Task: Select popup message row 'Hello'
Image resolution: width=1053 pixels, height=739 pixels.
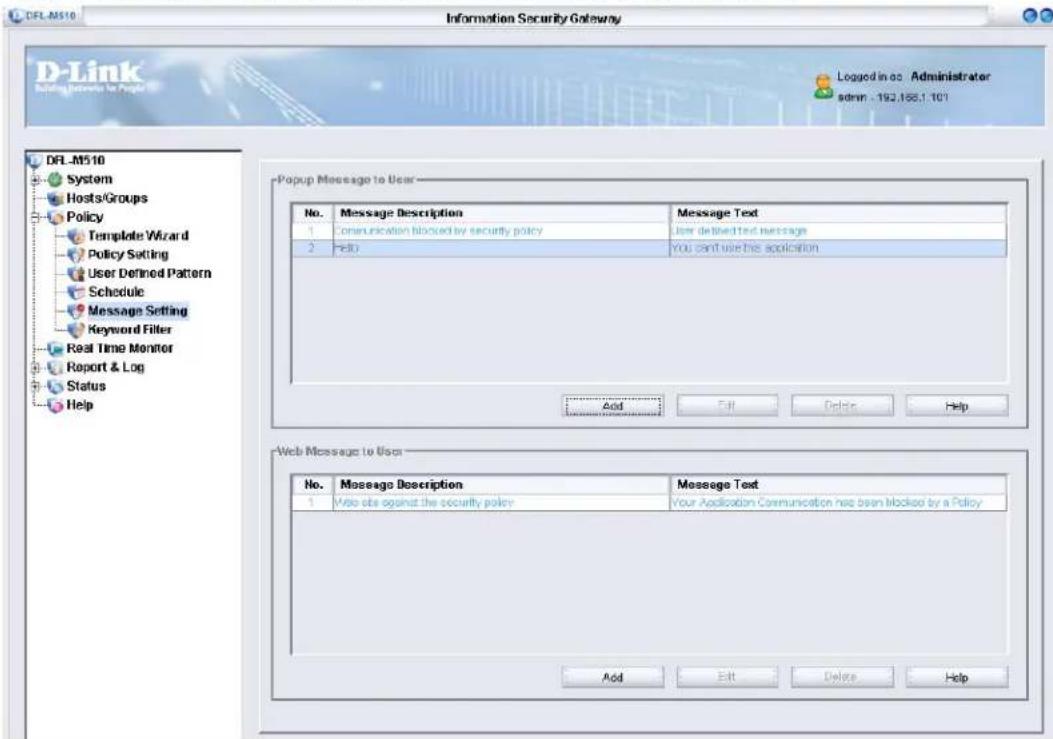Action: (649, 249)
